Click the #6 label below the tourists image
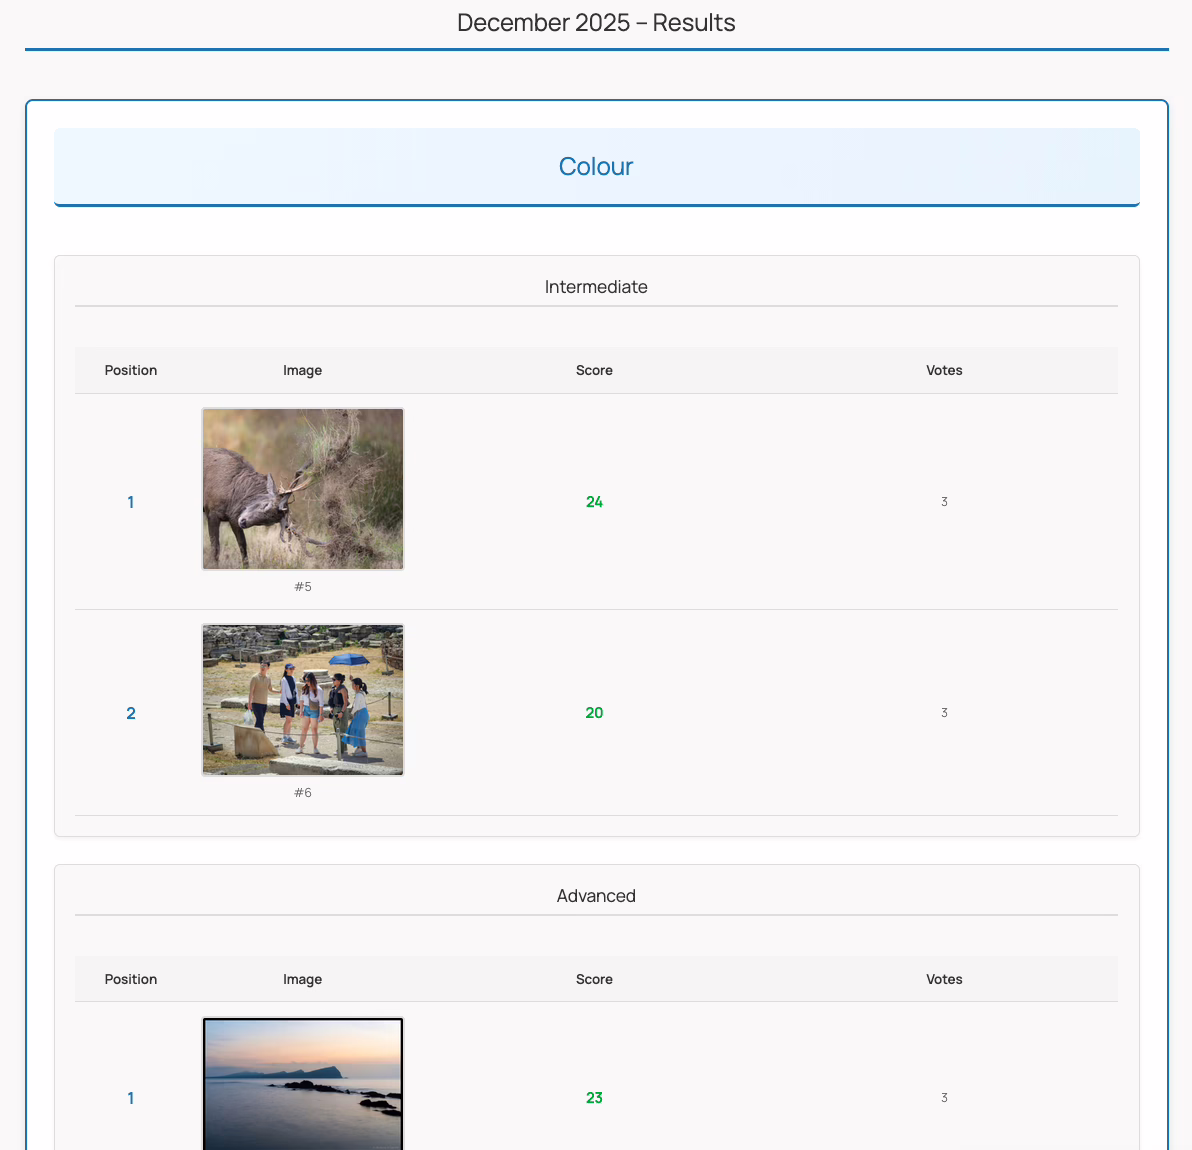1192x1150 pixels. coord(303,793)
